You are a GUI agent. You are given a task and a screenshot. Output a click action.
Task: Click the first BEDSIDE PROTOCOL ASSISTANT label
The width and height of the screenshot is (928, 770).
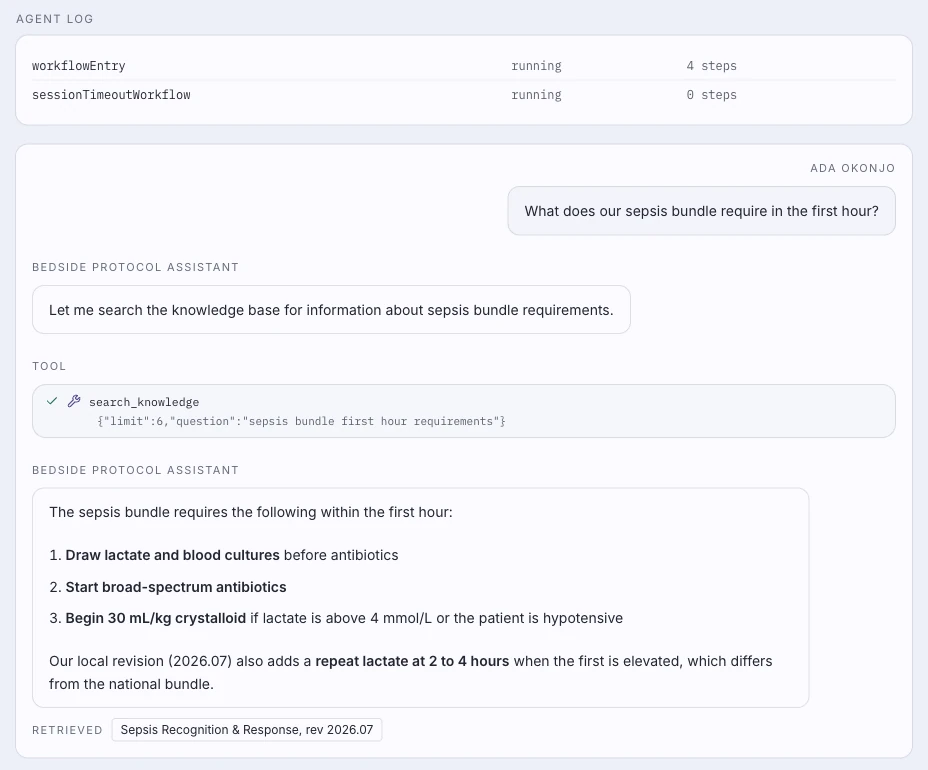pyautogui.click(x=136, y=267)
